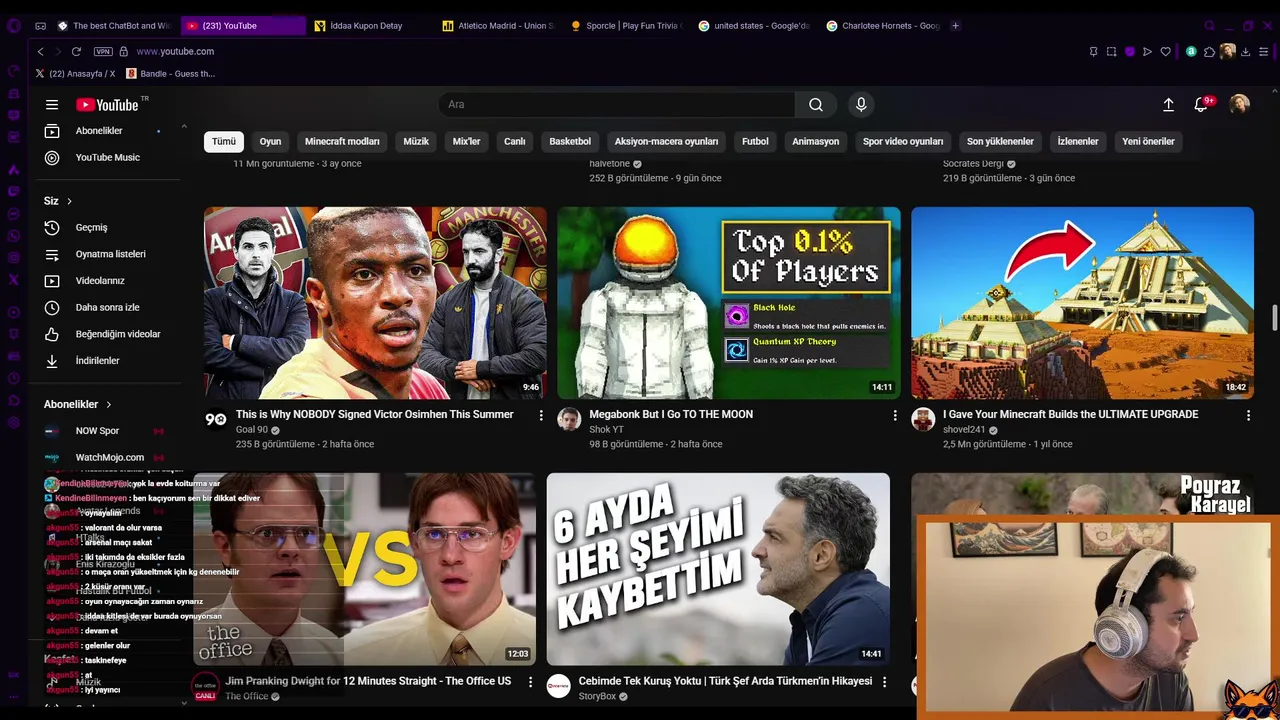Bookmark the page with the heart icon
The image size is (1280, 720).
pyautogui.click(x=1165, y=51)
